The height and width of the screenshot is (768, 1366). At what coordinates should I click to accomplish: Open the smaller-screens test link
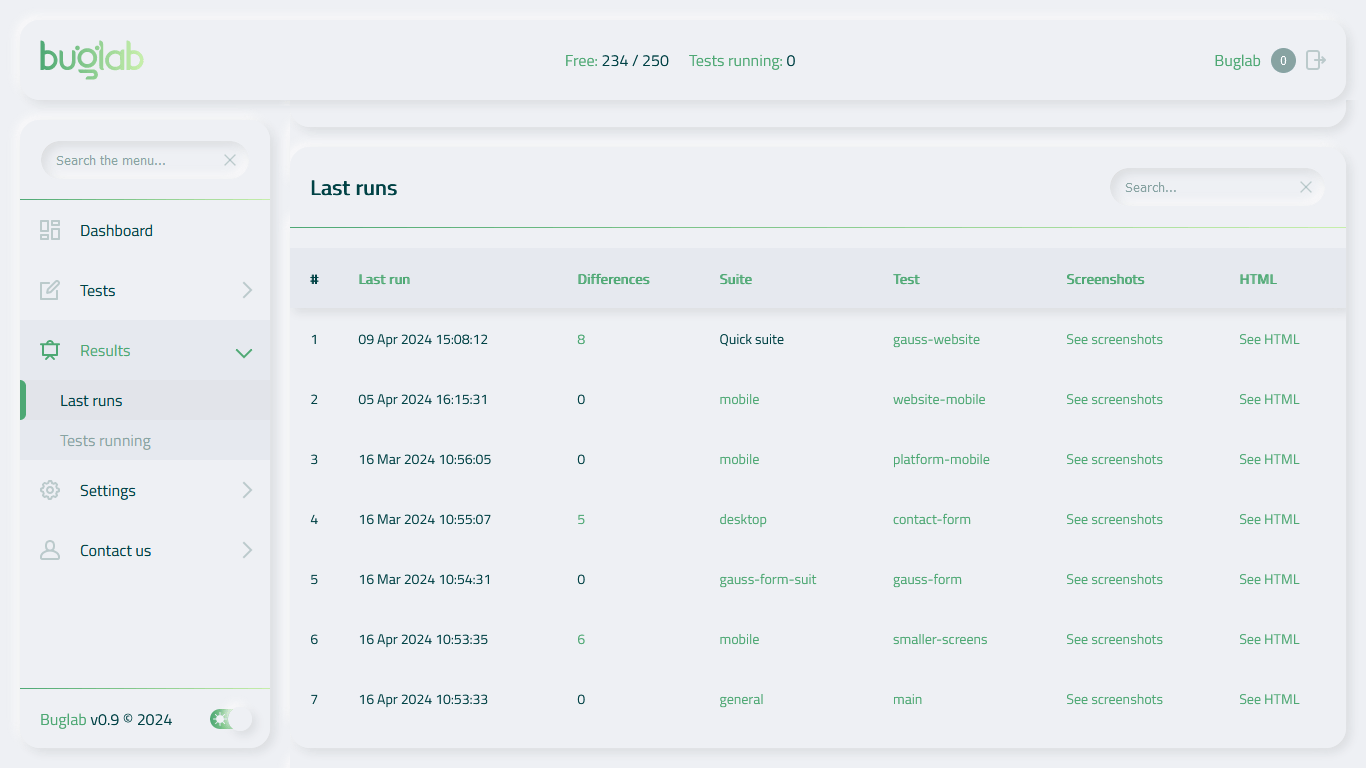(x=940, y=639)
